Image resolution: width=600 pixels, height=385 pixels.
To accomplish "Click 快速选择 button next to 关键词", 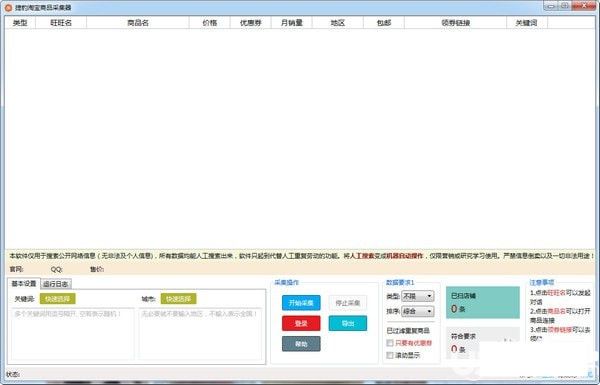I will (x=58, y=299).
